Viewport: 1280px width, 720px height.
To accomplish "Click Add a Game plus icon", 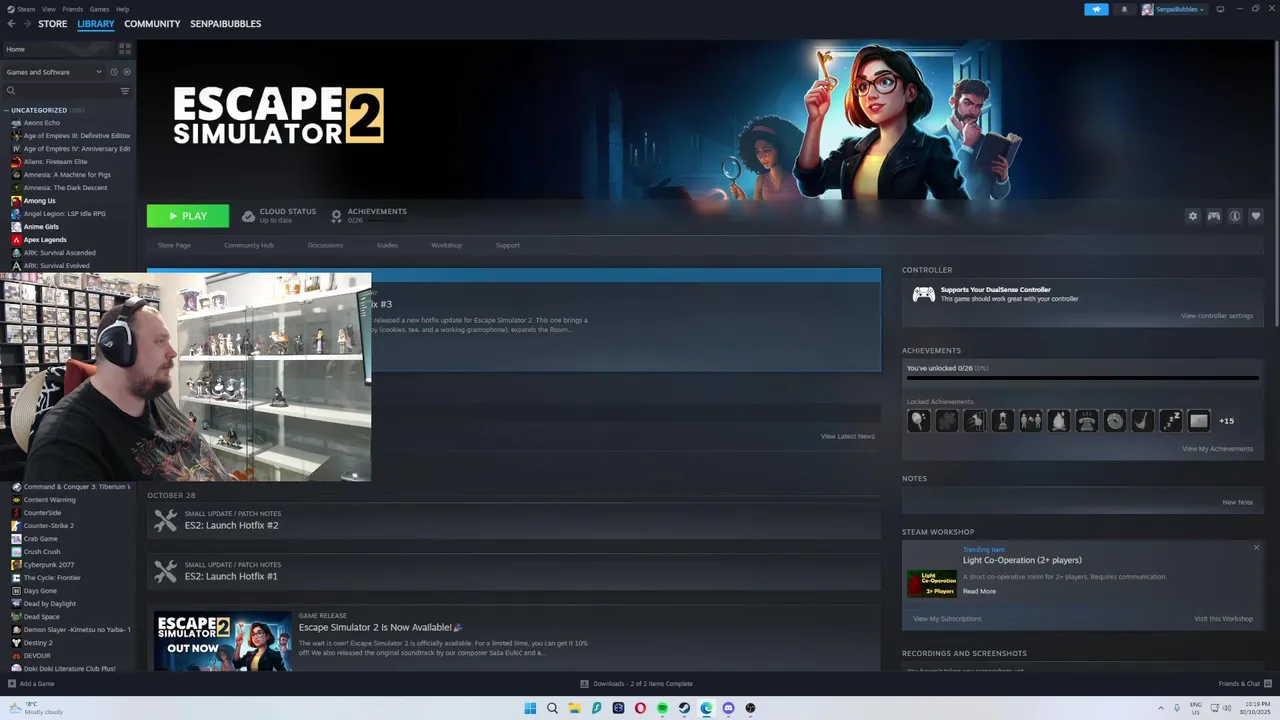I will click(12, 684).
